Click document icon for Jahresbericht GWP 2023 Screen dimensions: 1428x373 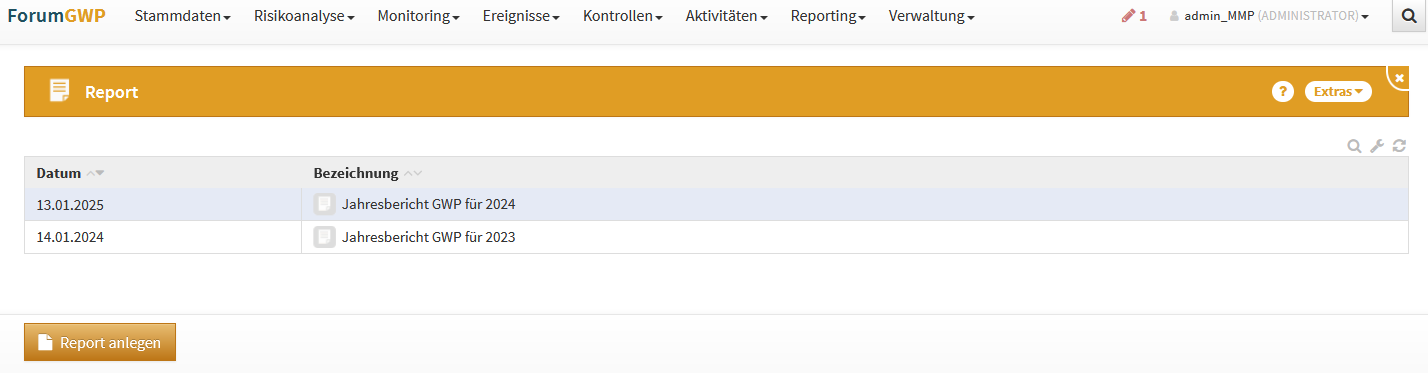tap(324, 237)
